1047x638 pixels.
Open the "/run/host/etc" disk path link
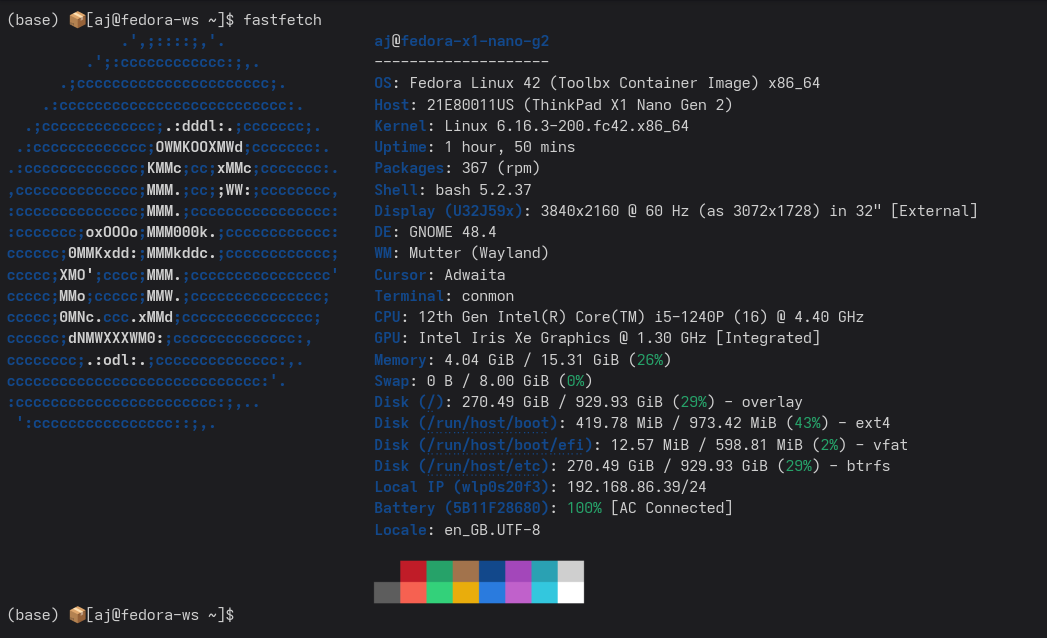coord(483,466)
